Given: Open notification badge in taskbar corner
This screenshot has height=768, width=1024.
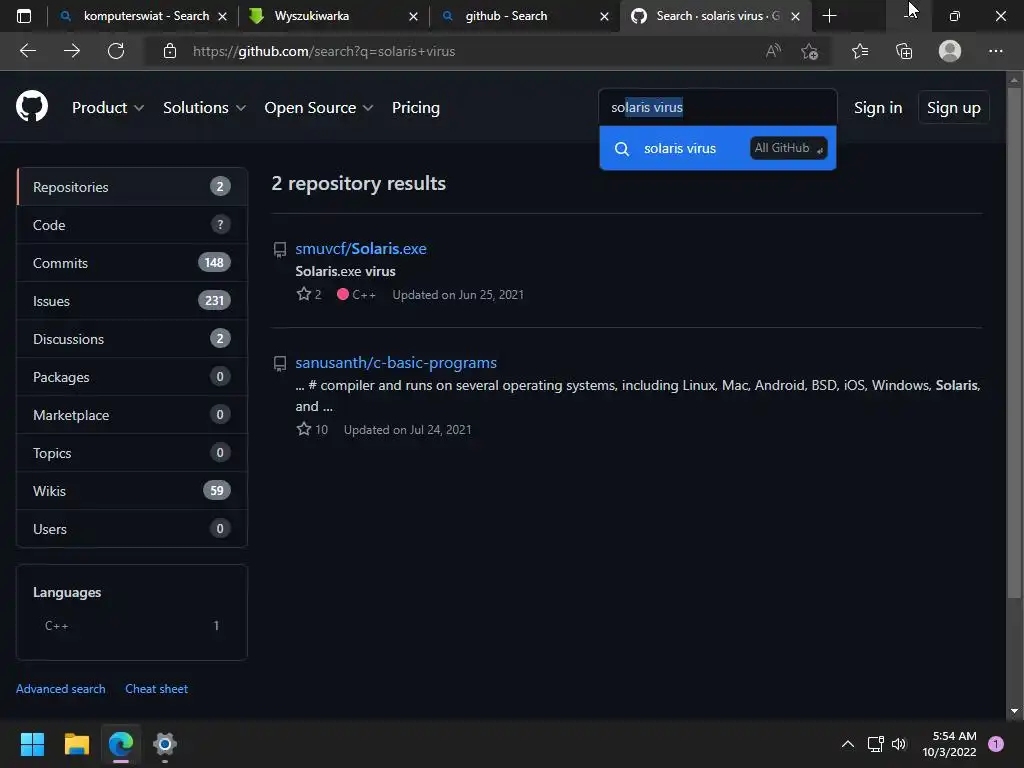Looking at the screenshot, I should click(996, 744).
